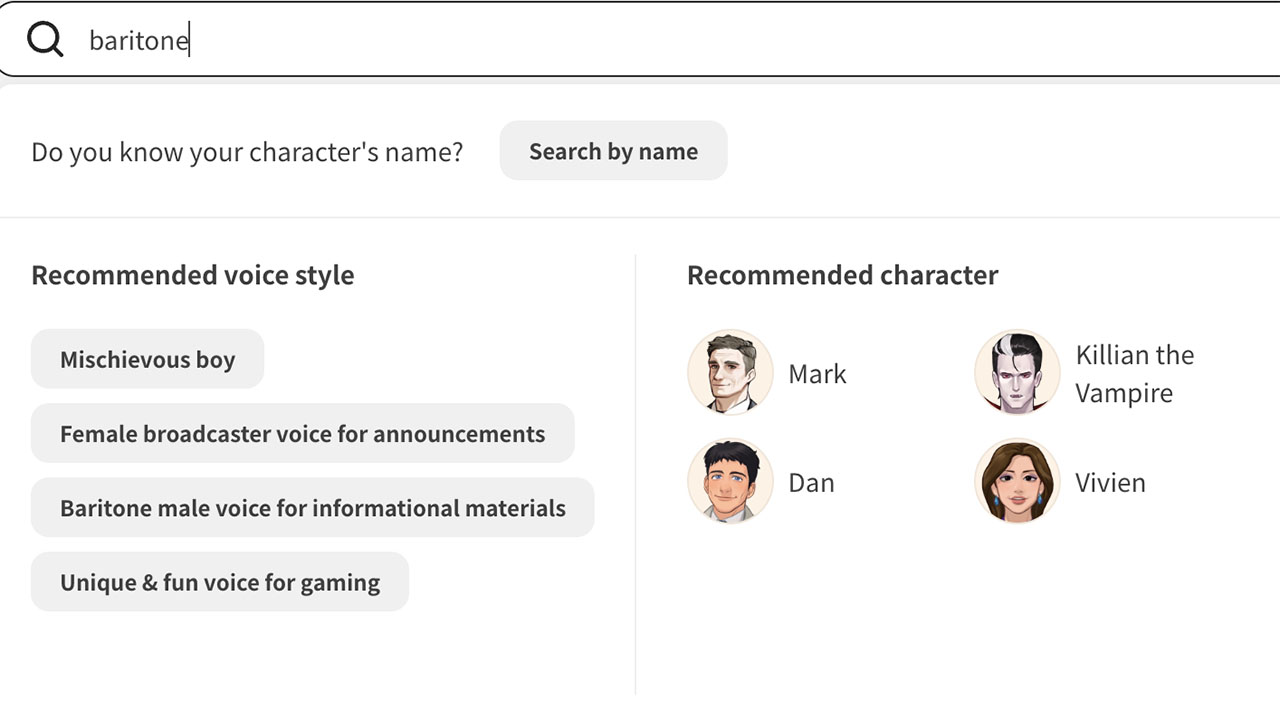This screenshot has width=1280, height=712.
Task: Click the "Recommended voice style" heading
Action: point(193,275)
